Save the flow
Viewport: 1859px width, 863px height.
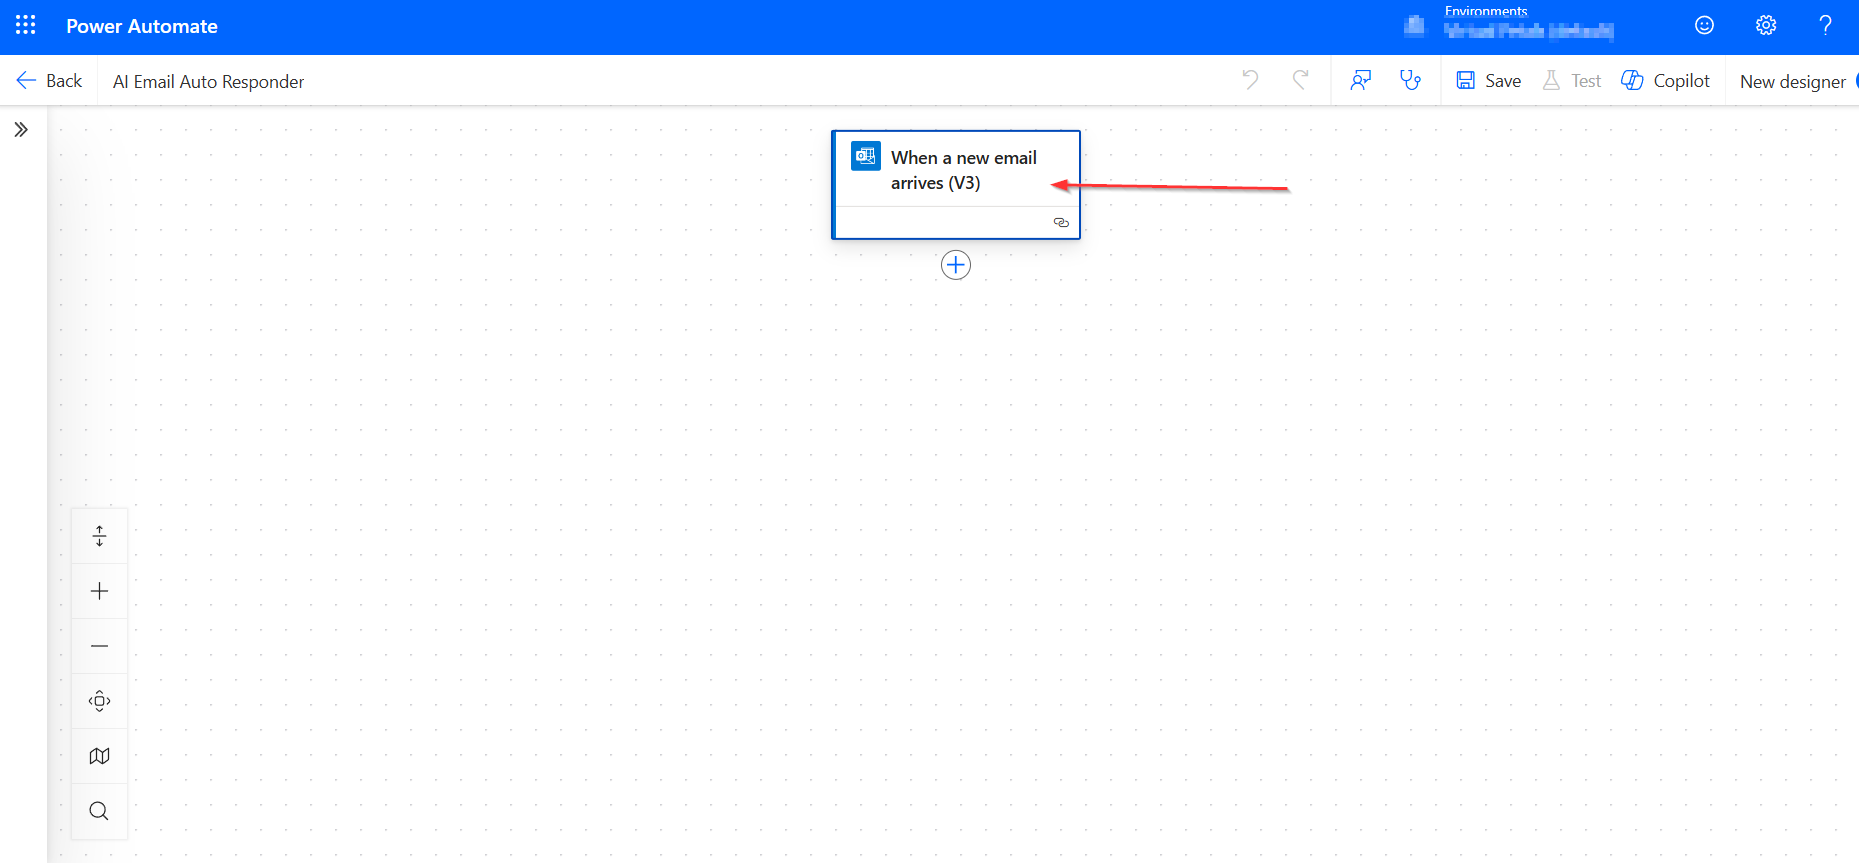pos(1489,81)
